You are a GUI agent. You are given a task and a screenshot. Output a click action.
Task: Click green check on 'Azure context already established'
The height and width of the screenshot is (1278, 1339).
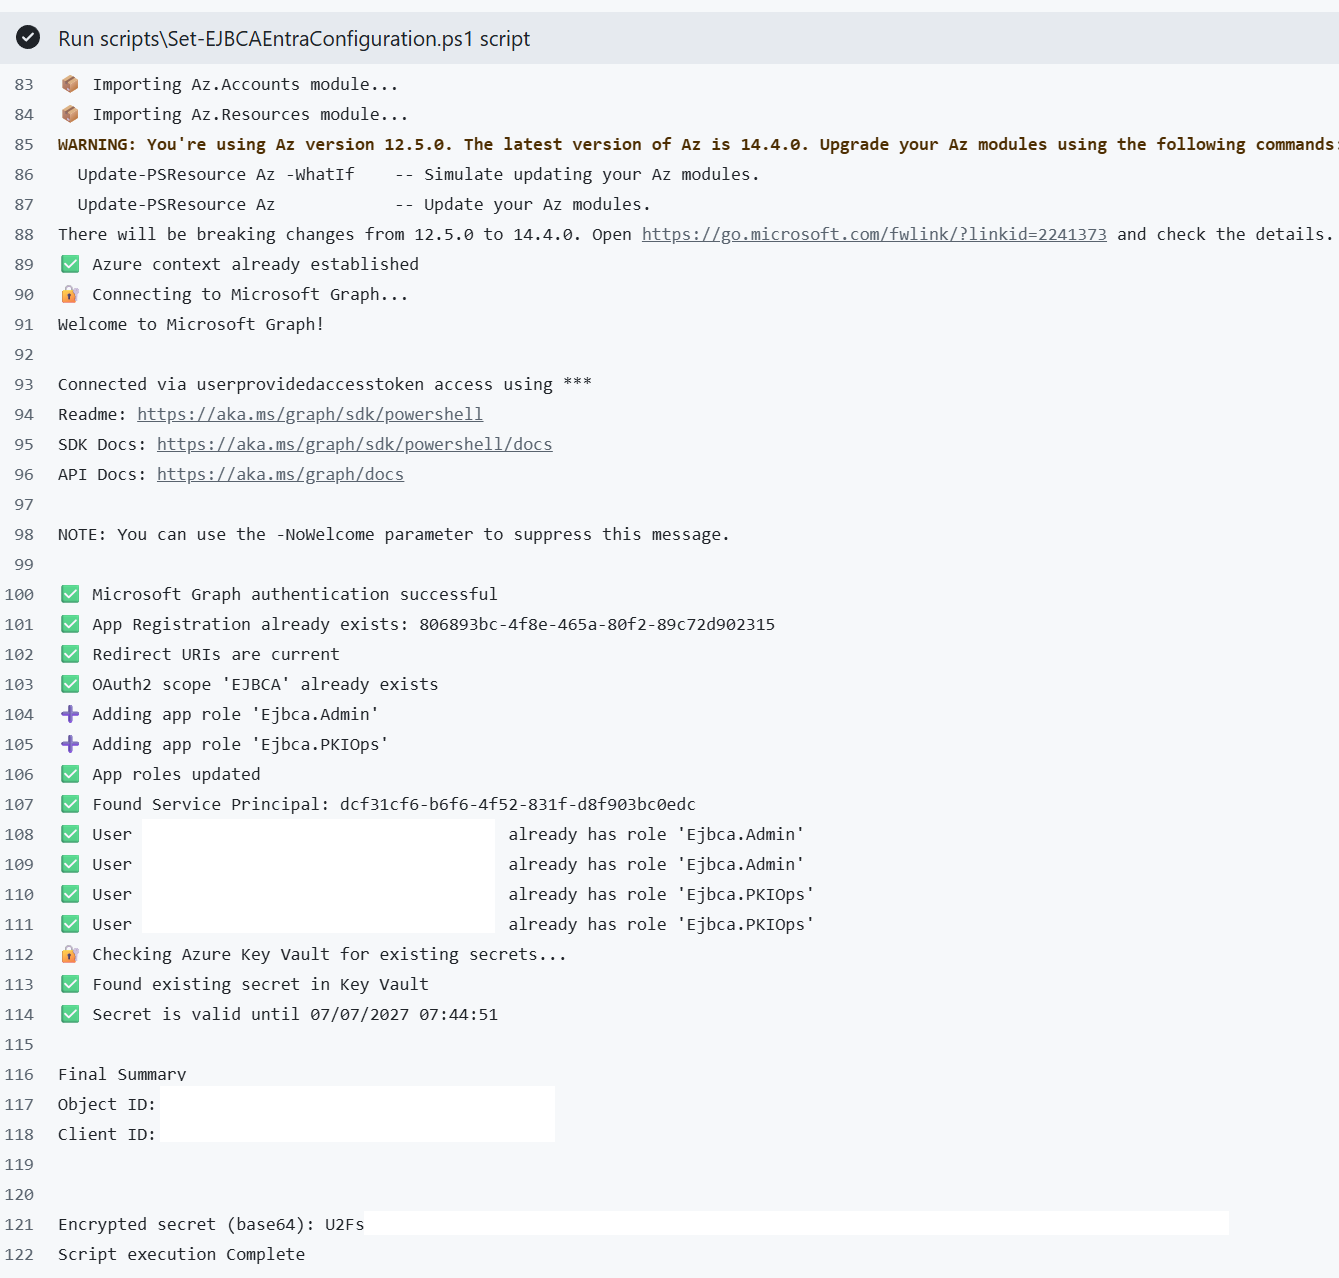(70, 264)
